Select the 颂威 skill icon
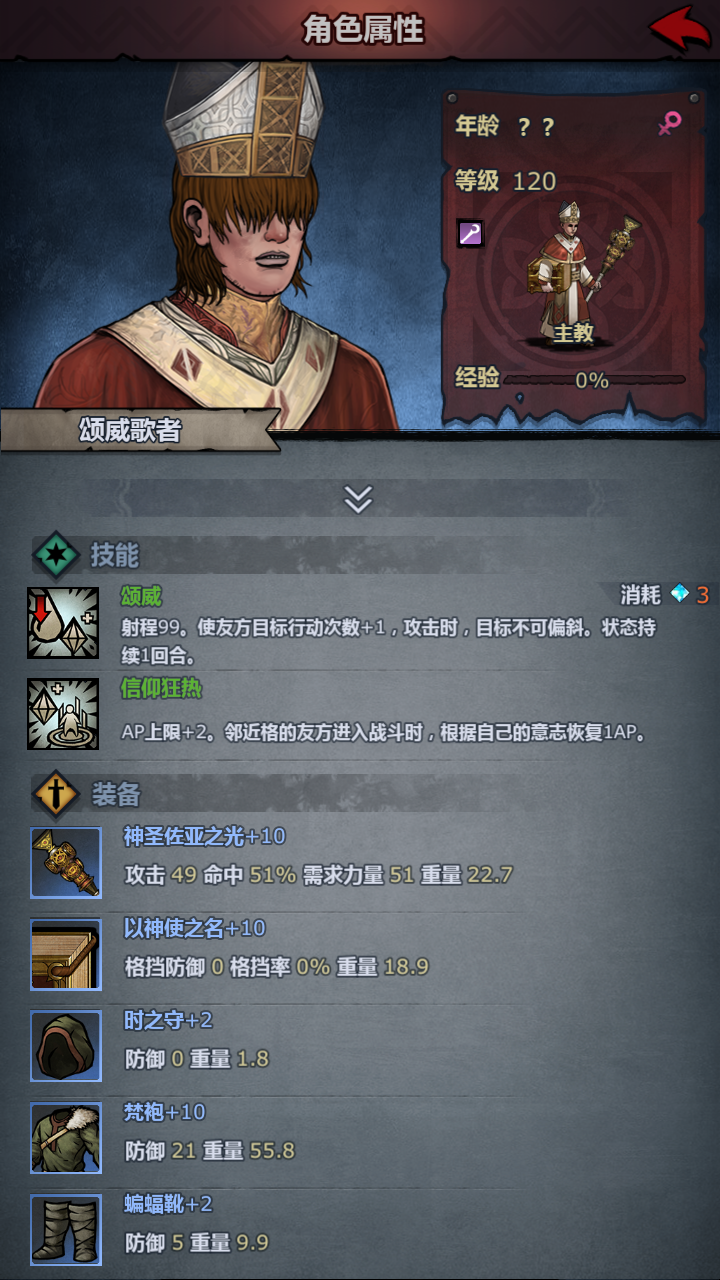Viewport: 720px width, 1280px height. (x=63, y=622)
